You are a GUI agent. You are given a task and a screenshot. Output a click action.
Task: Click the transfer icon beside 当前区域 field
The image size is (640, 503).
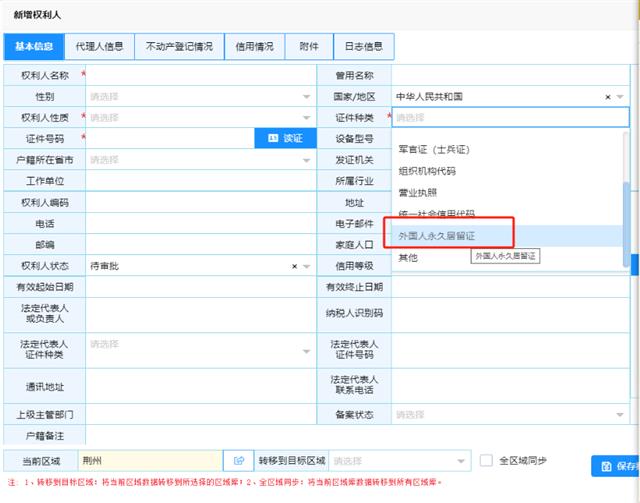[239, 461]
